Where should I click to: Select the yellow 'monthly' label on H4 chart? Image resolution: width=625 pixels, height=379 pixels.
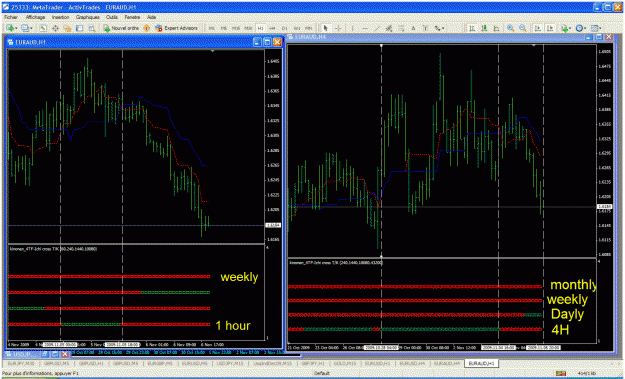[573, 285]
